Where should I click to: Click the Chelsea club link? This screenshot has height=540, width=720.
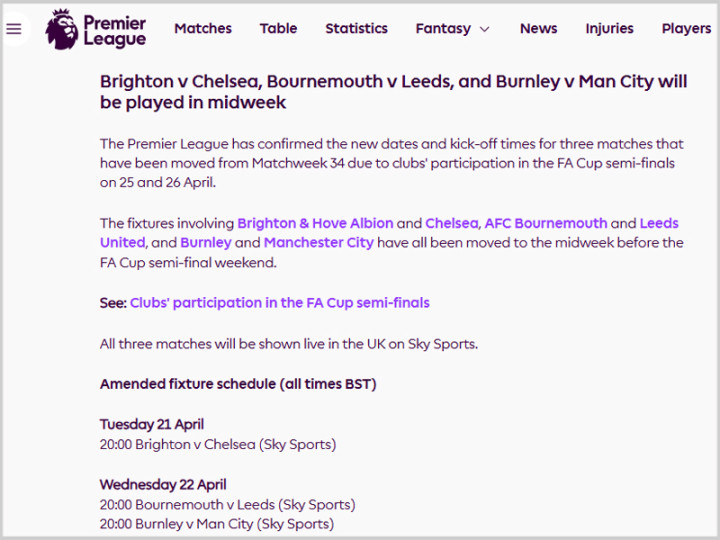point(452,223)
